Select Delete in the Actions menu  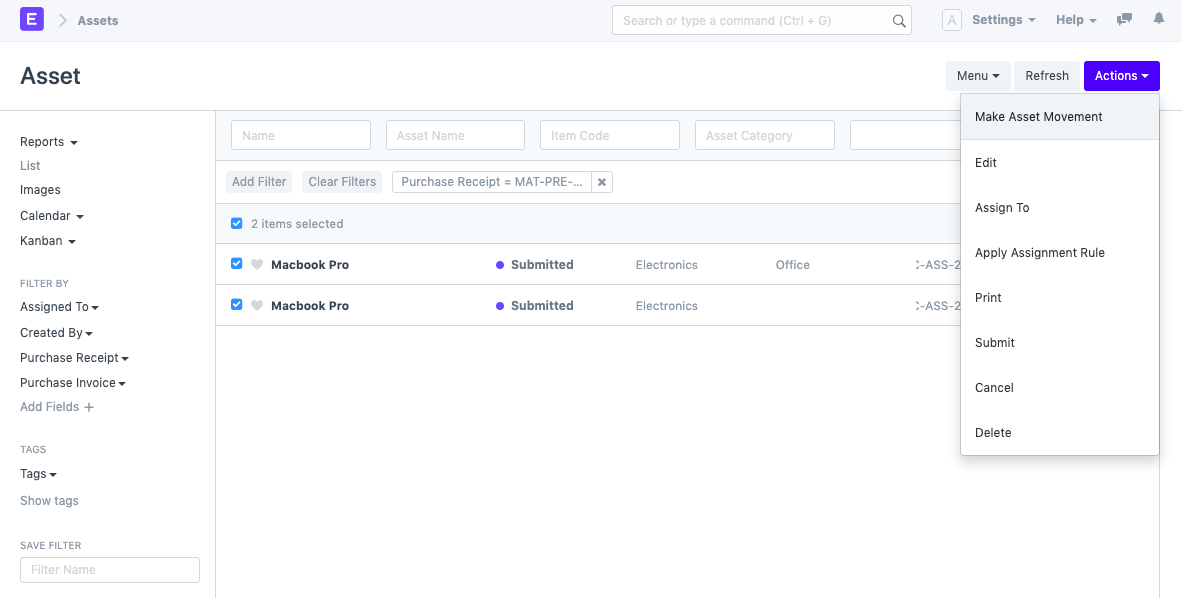[993, 433]
